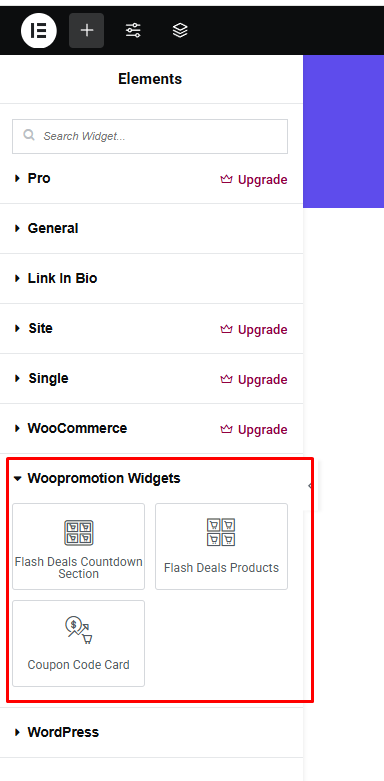
Task: Click crown icon next to Pro Upgrade
Action: click(x=227, y=179)
